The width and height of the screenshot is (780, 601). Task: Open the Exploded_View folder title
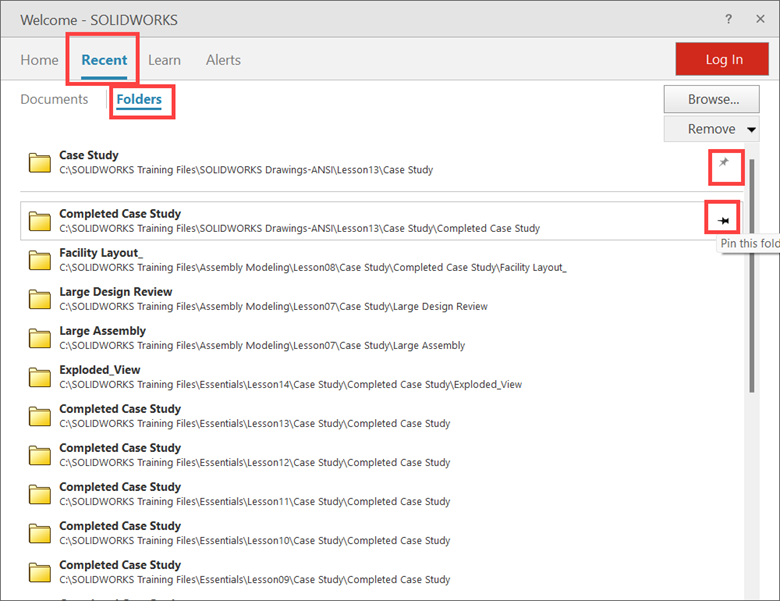pyautogui.click(x=100, y=370)
